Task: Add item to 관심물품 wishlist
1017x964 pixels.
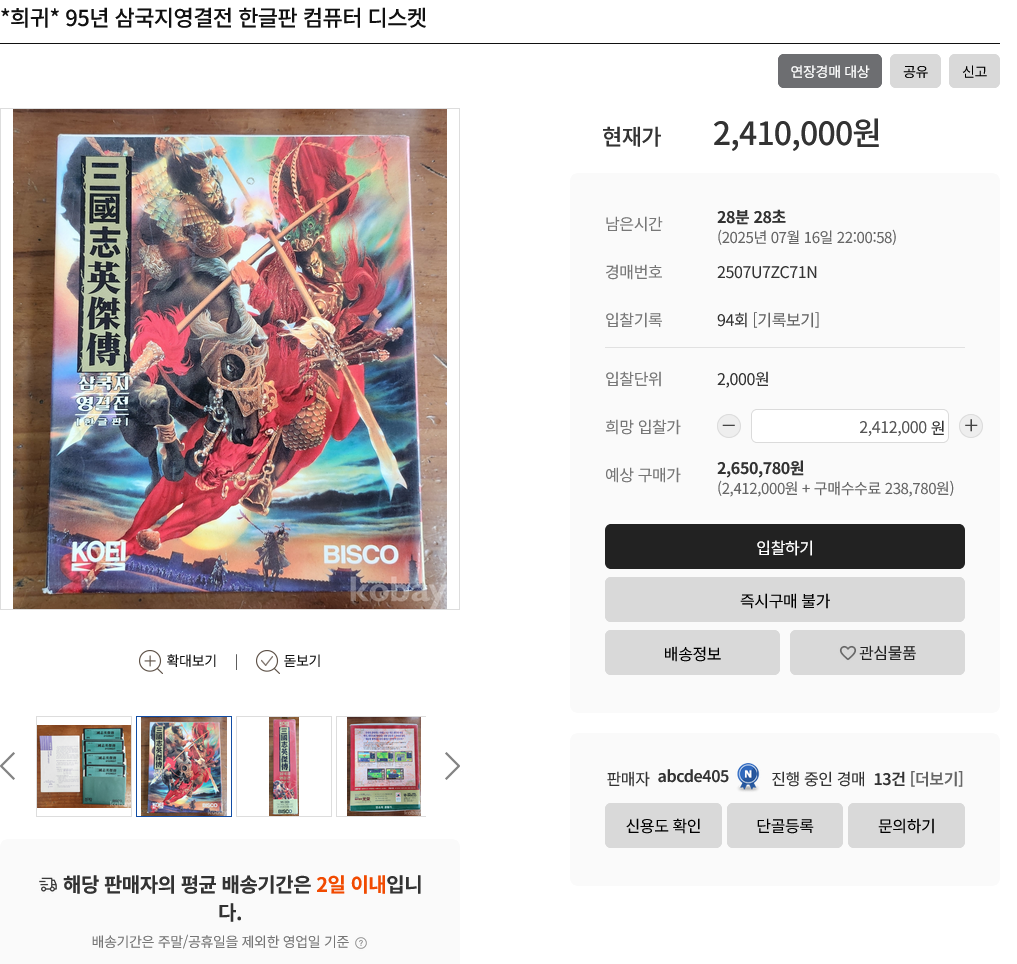Action: [x=877, y=653]
